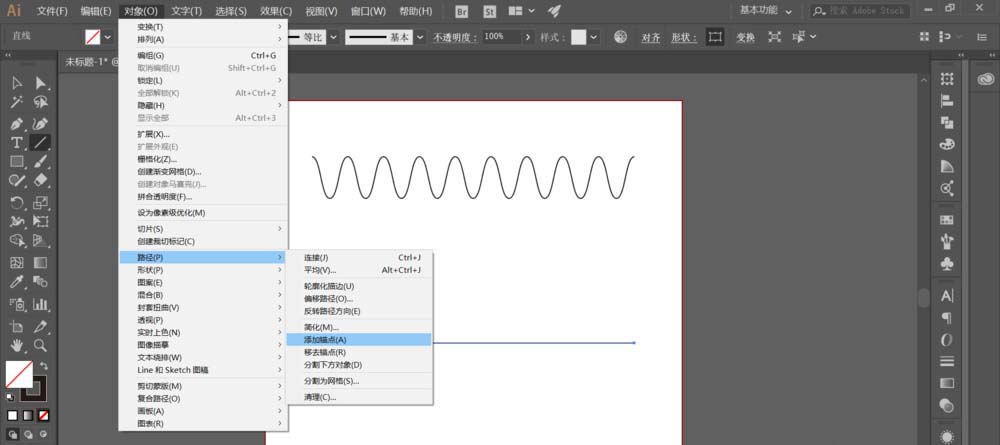Select the Scale tool
Viewport: 1000px width, 445px height.
(x=41, y=203)
